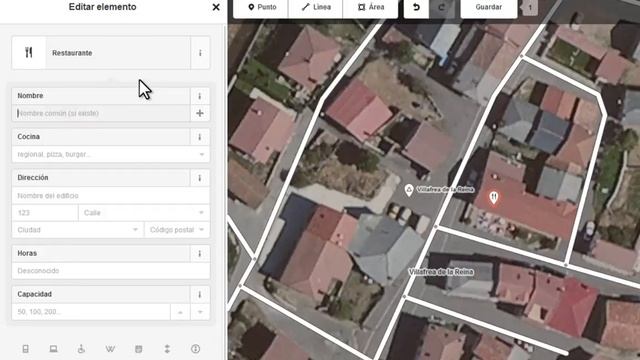Click the Restaurante preset button
Screen dimensions: 640x360
tap(101, 53)
